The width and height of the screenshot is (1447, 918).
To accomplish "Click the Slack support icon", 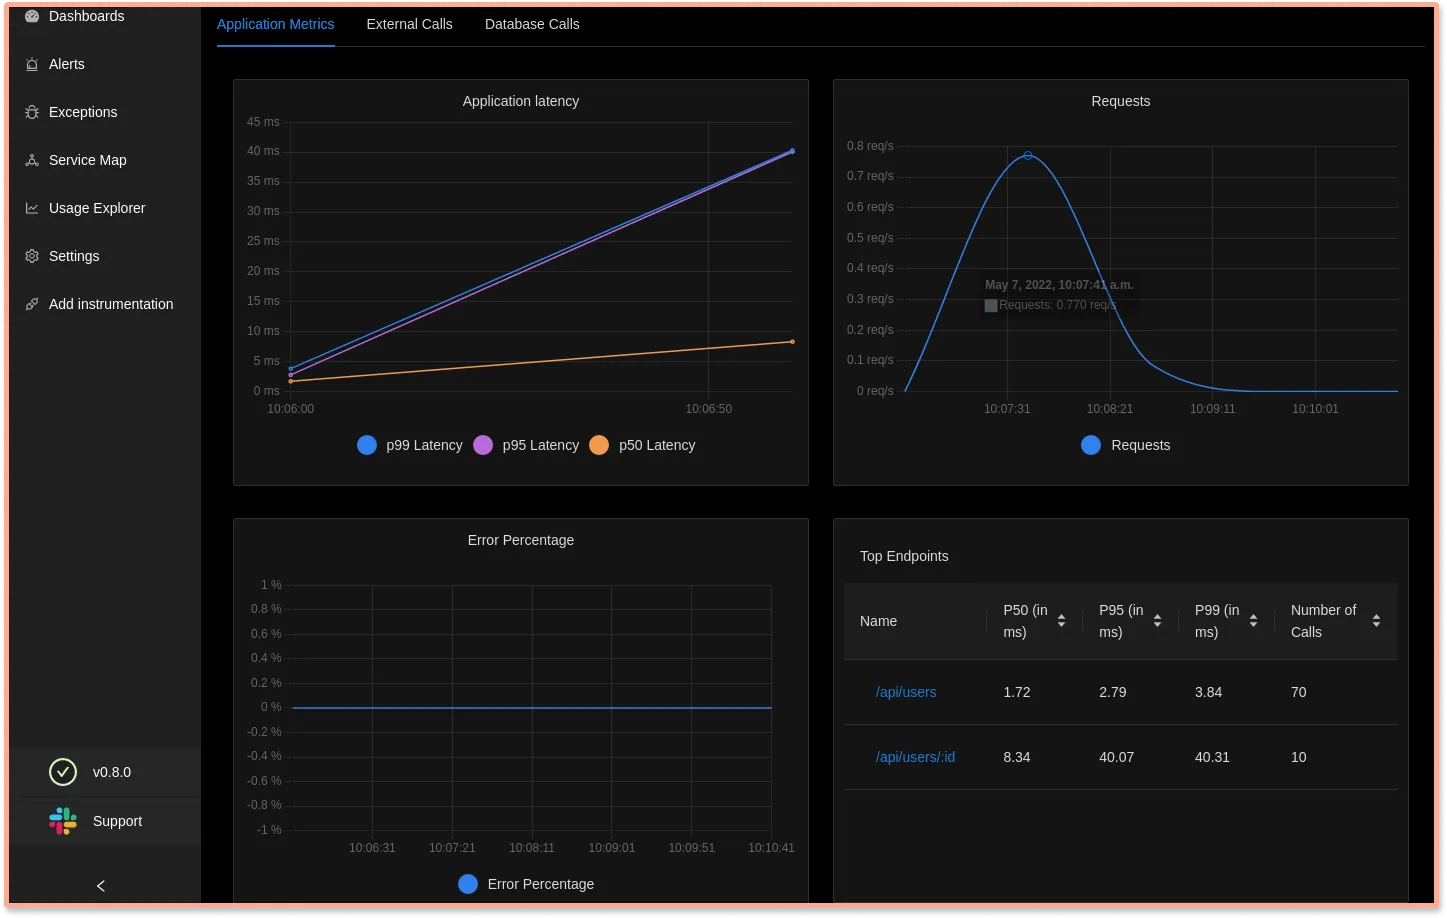I will click(63, 821).
